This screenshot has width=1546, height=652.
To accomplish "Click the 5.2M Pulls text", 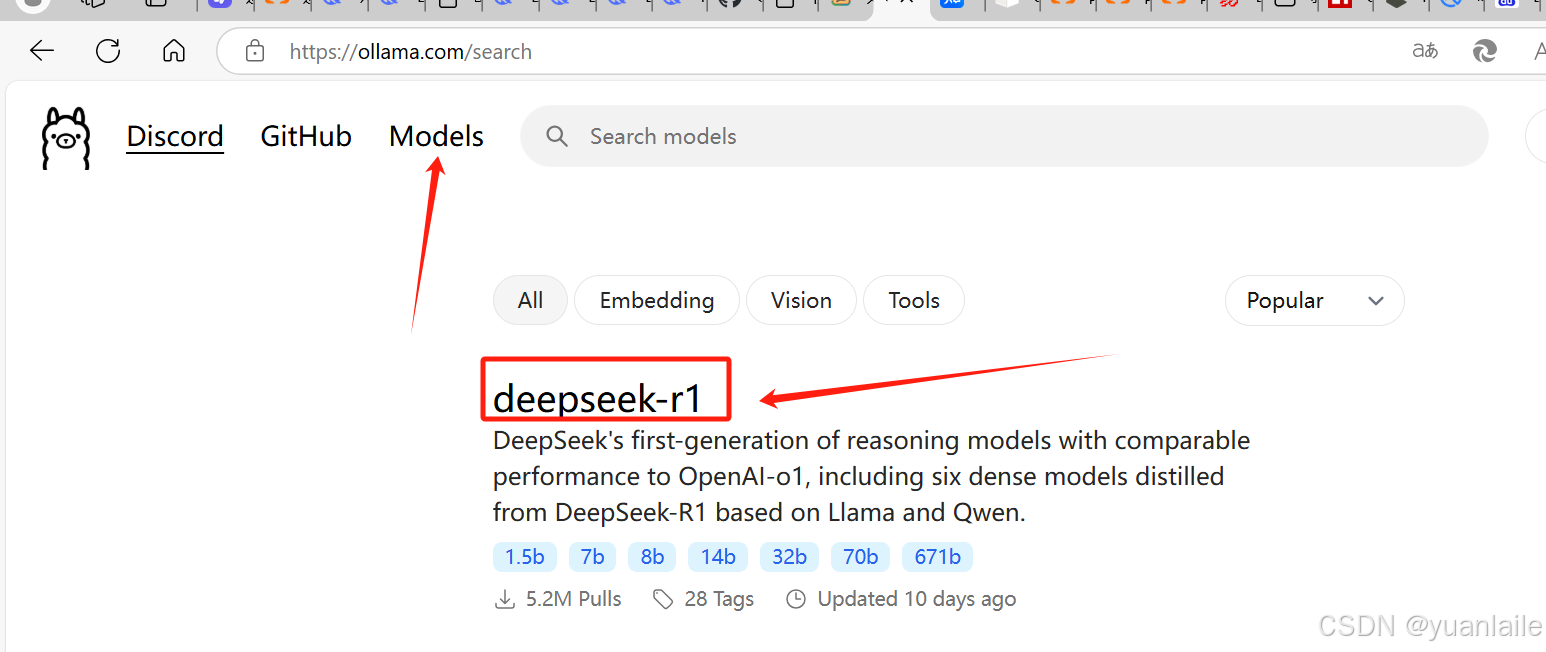I will (573, 599).
